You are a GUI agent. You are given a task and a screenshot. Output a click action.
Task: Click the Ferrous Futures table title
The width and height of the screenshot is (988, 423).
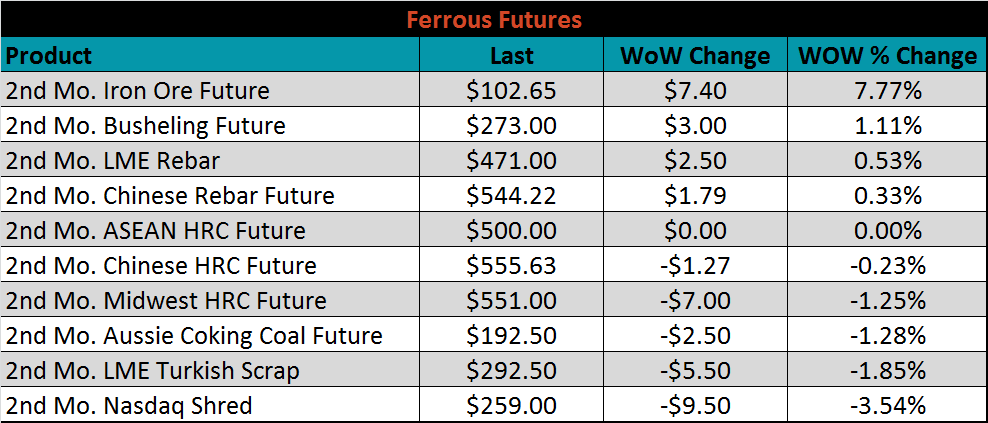tap(493, 19)
